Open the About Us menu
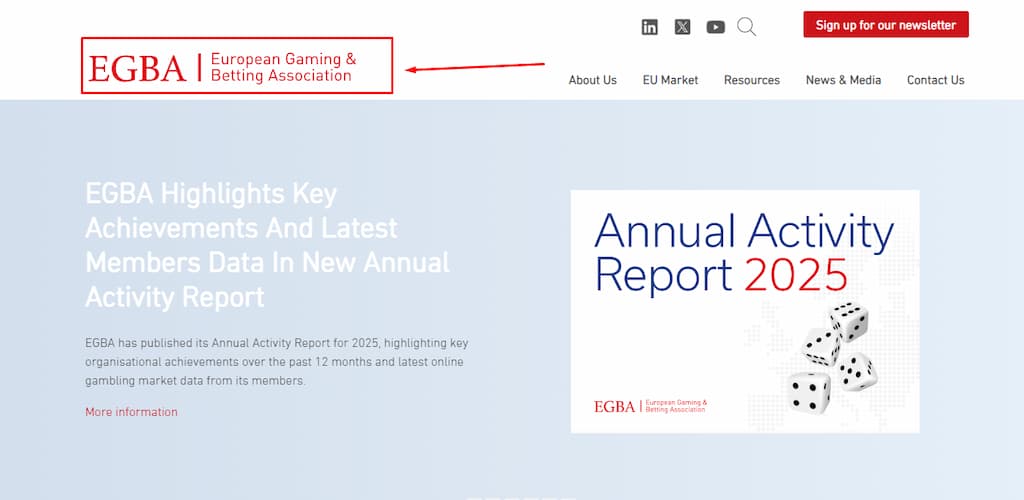 [592, 80]
